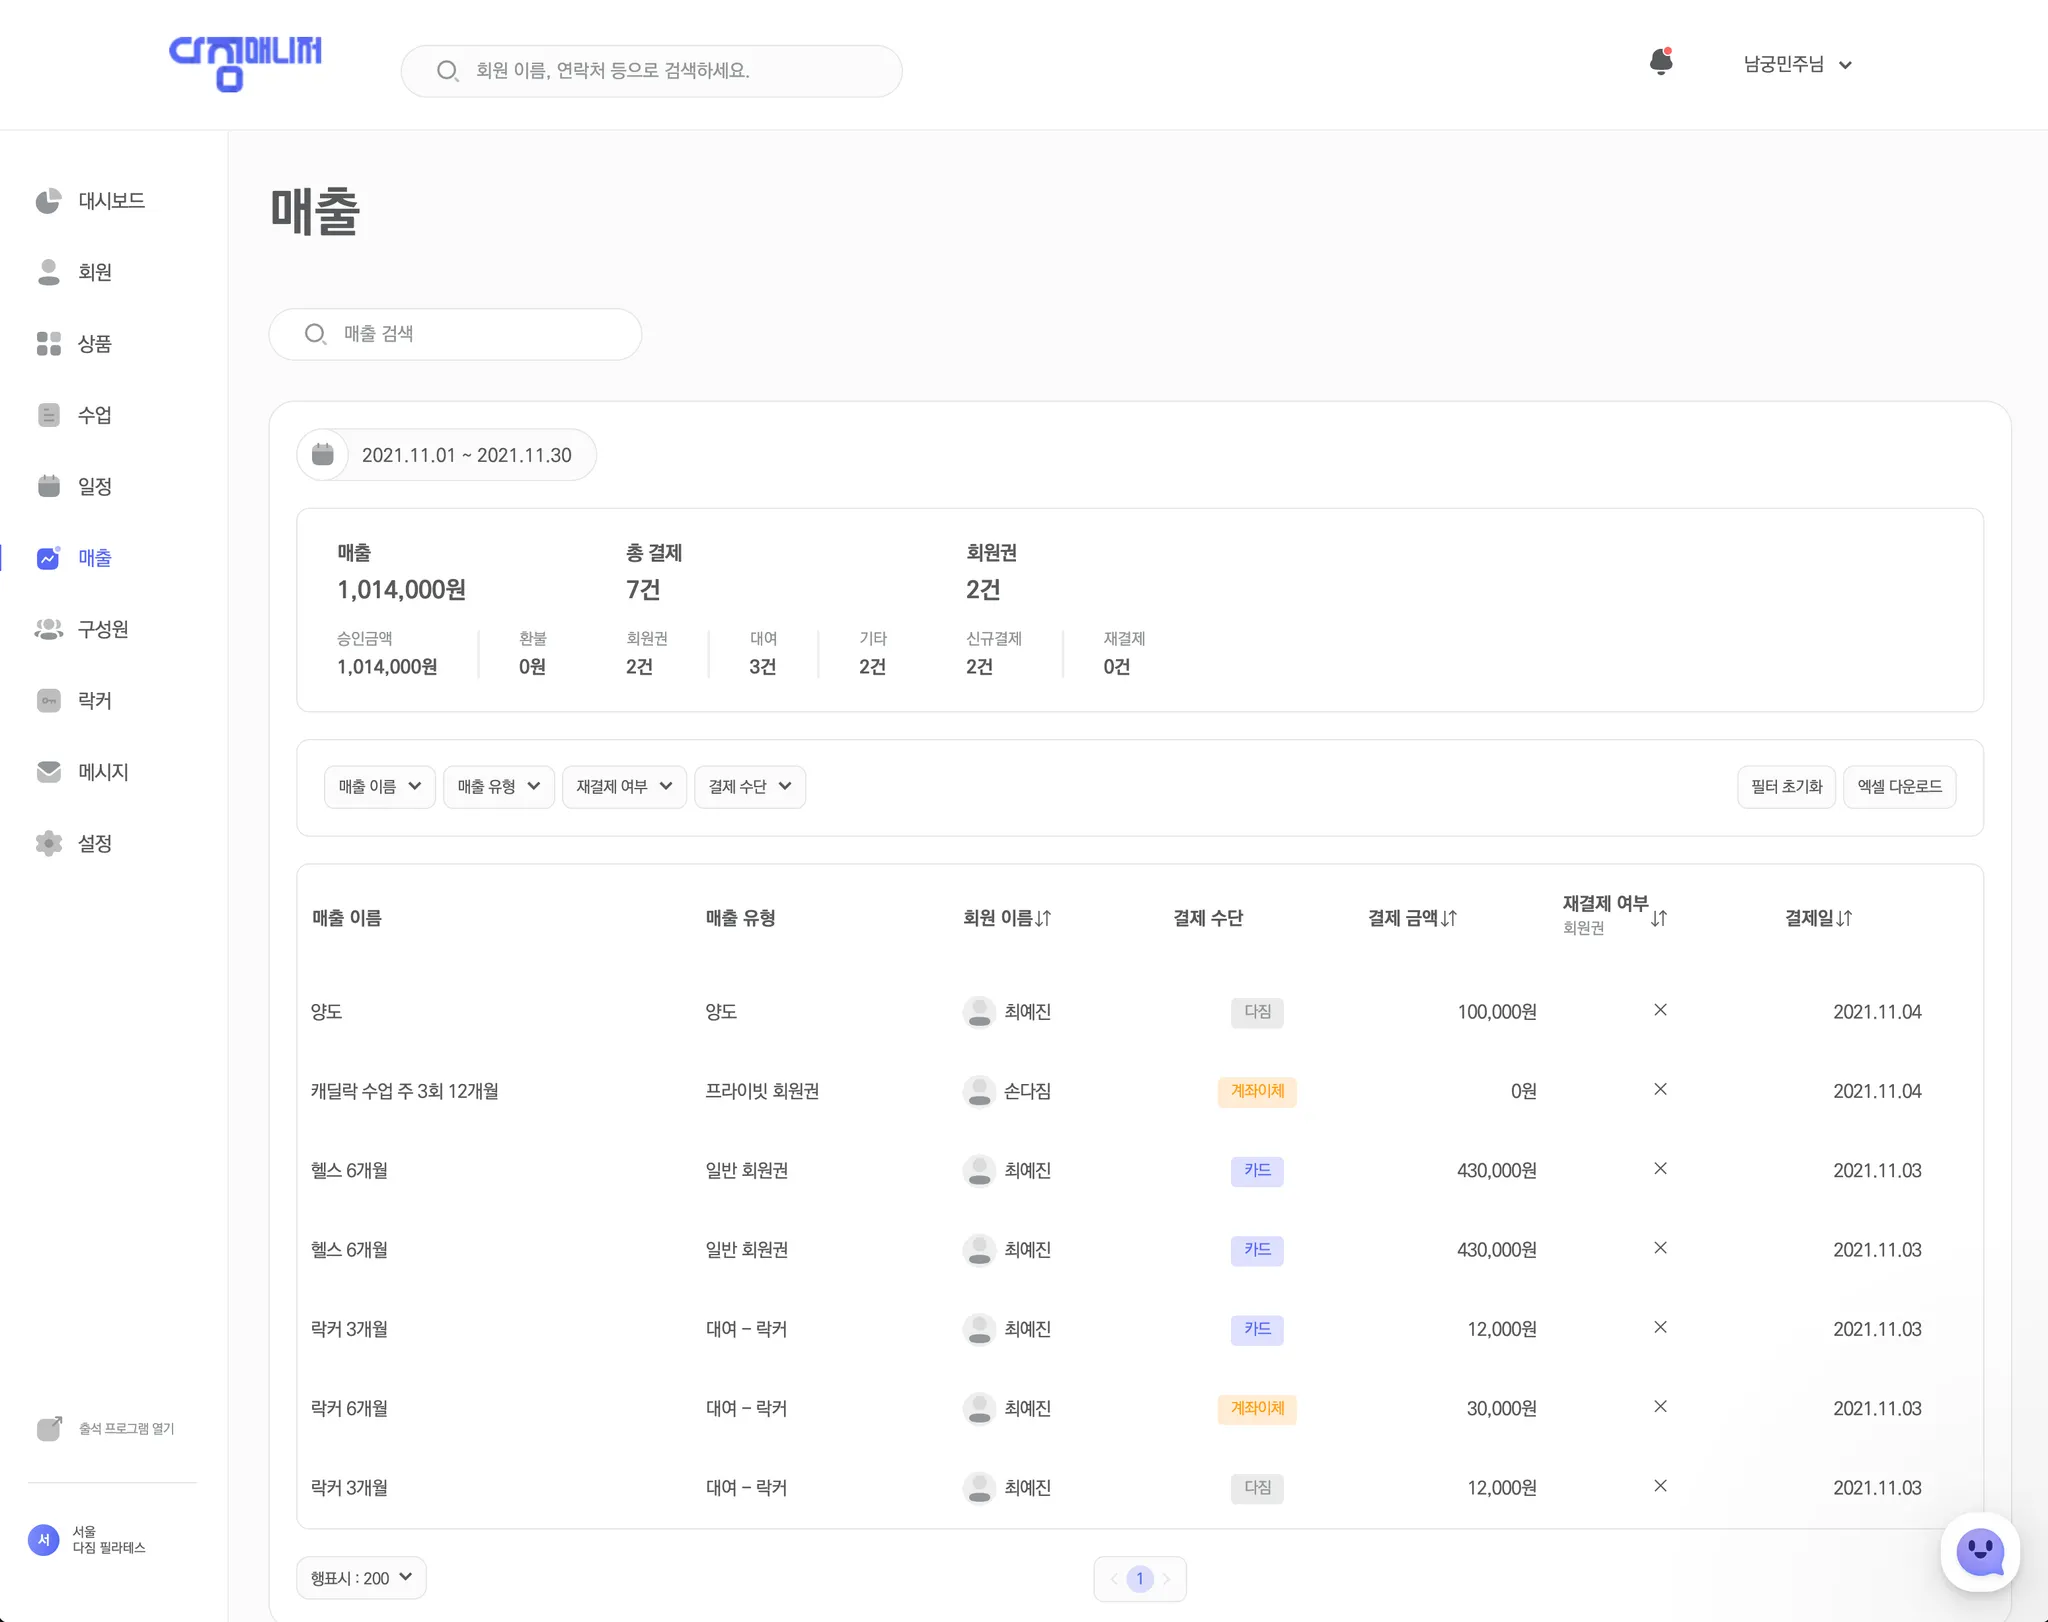Click the notification bell icon
Viewport: 2048px width, 1622px height.
coord(1660,63)
